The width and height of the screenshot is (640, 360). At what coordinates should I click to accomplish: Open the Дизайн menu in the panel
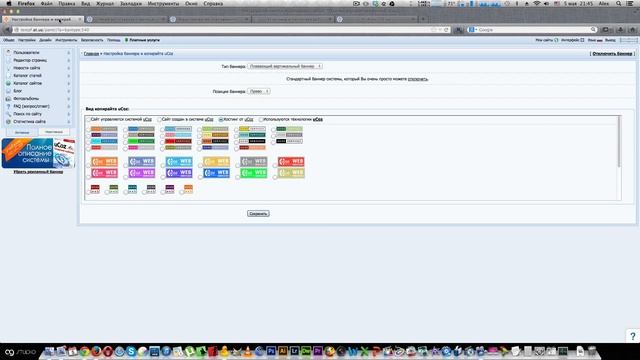tap(45, 40)
